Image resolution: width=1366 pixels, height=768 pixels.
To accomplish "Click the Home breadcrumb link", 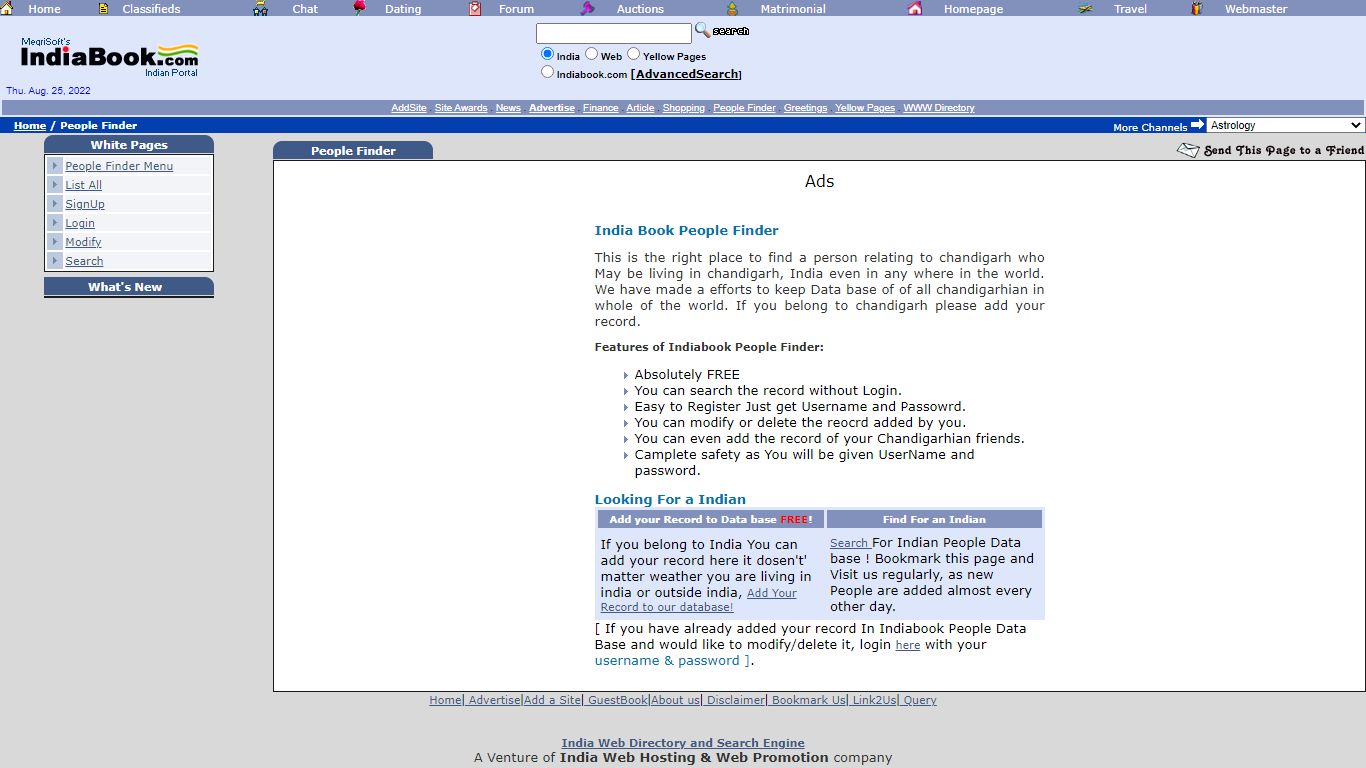I will 30,126.
